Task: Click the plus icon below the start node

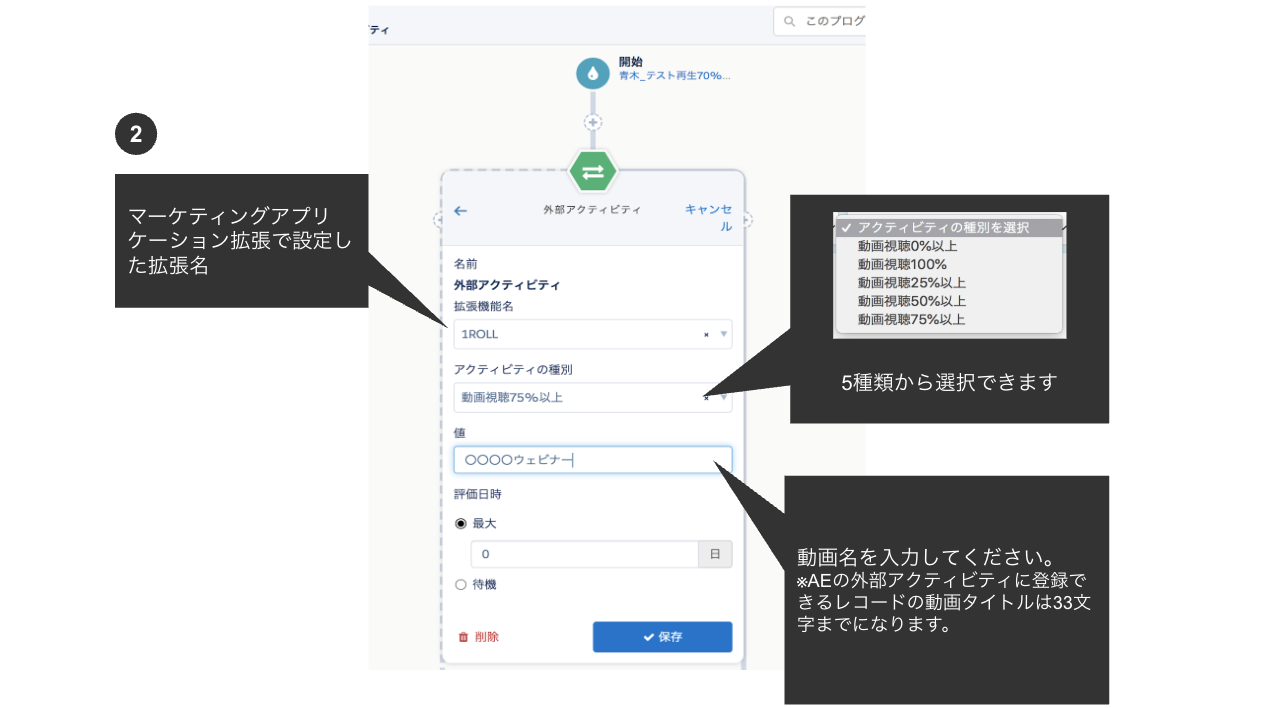Action: click(593, 121)
